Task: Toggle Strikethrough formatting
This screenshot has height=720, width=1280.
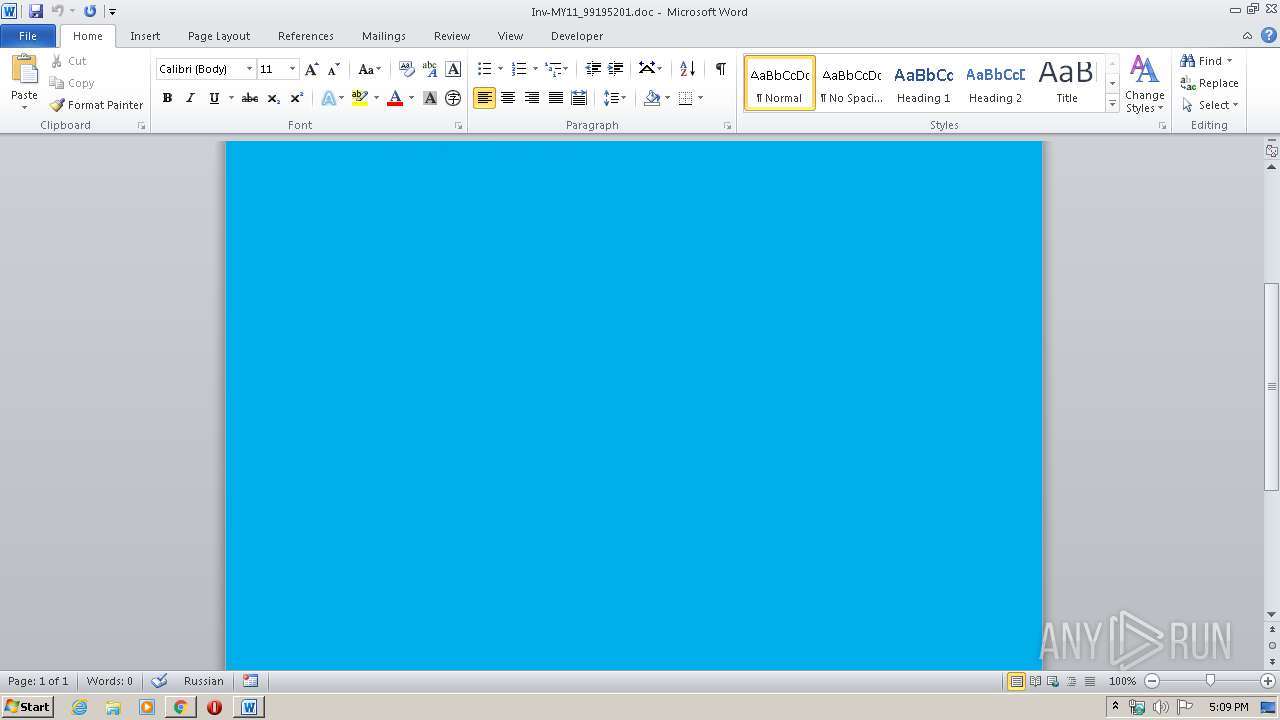Action: pyautogui.click(x=250, y=98)
